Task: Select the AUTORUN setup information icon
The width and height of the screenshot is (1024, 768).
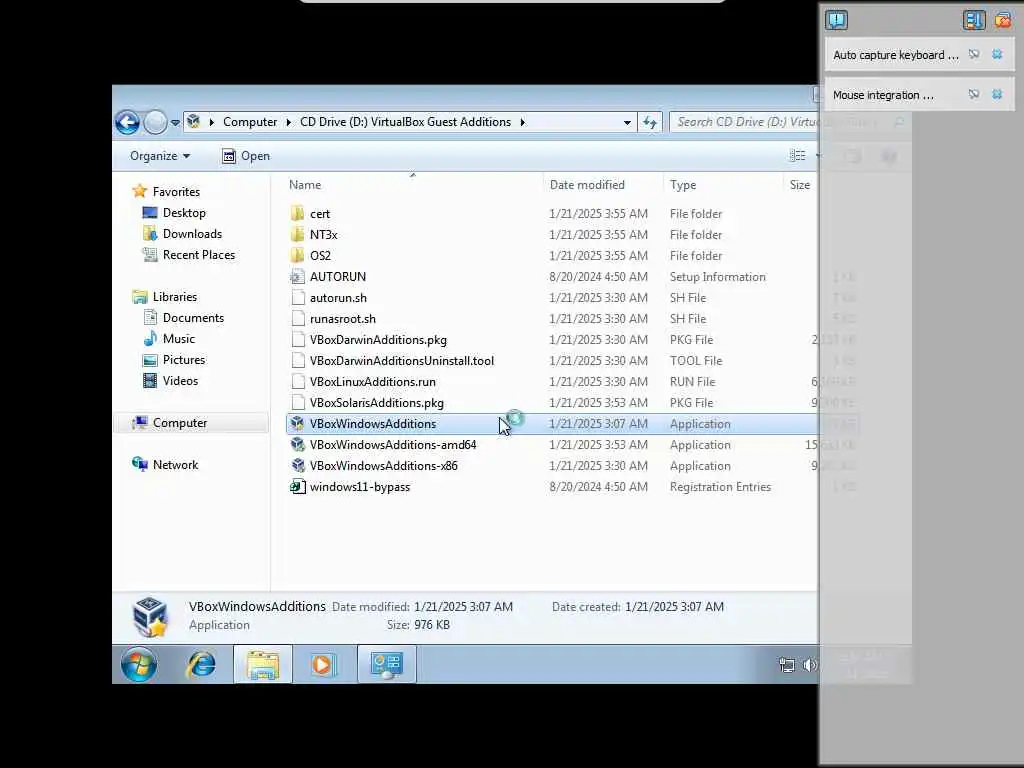Action: 298,276
